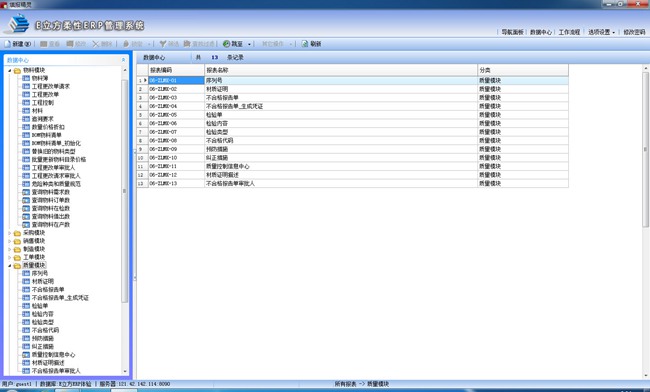Click the table icon beside 工程更改单请求
The width and height of the screenshot is (650, 392).
pyautogui.click(x=26, y=86)
